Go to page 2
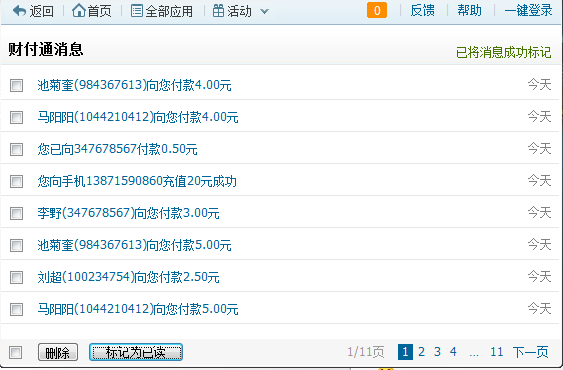 422,352
